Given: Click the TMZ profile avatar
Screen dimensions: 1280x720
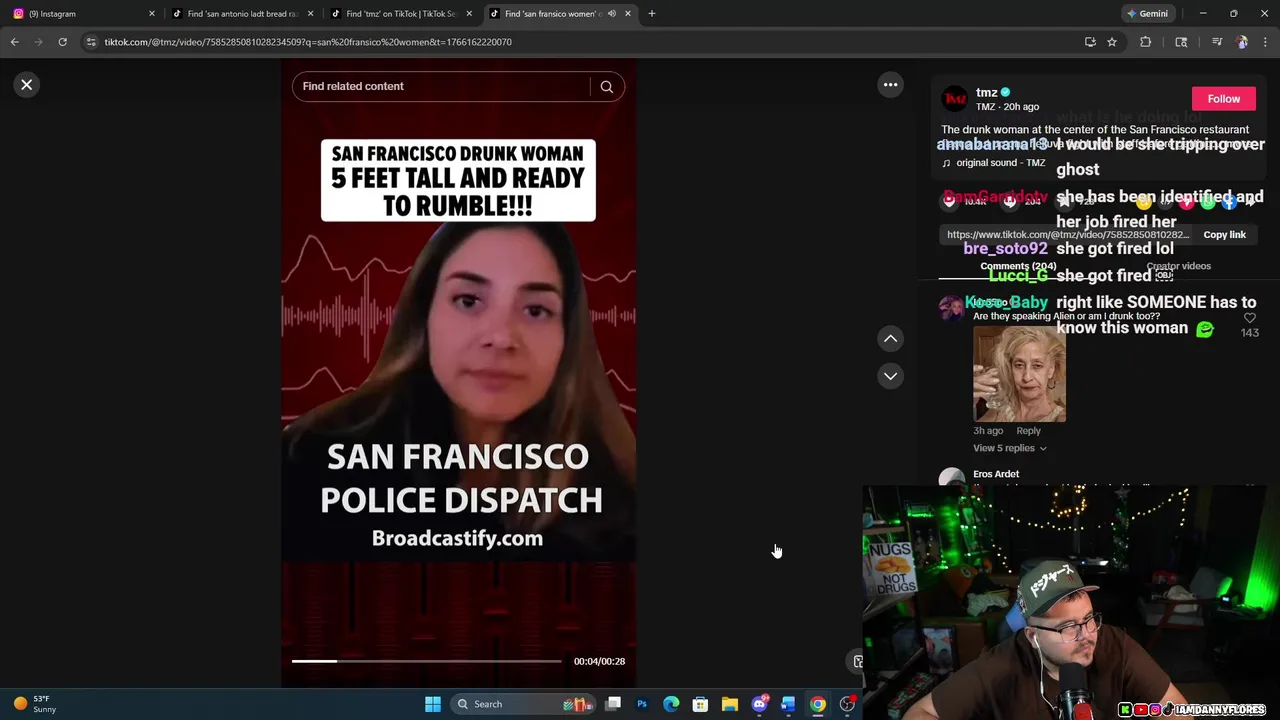Looking at the screenshot, I should [x=955, y=99].
